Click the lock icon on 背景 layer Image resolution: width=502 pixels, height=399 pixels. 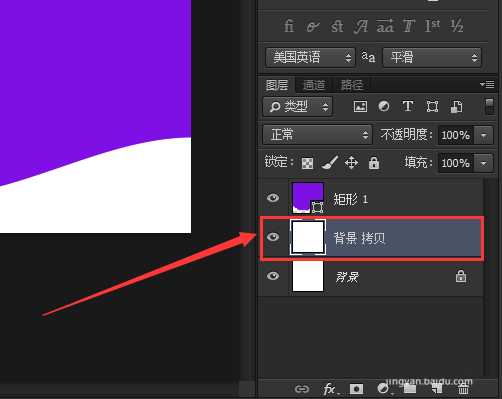pos(461,276)
